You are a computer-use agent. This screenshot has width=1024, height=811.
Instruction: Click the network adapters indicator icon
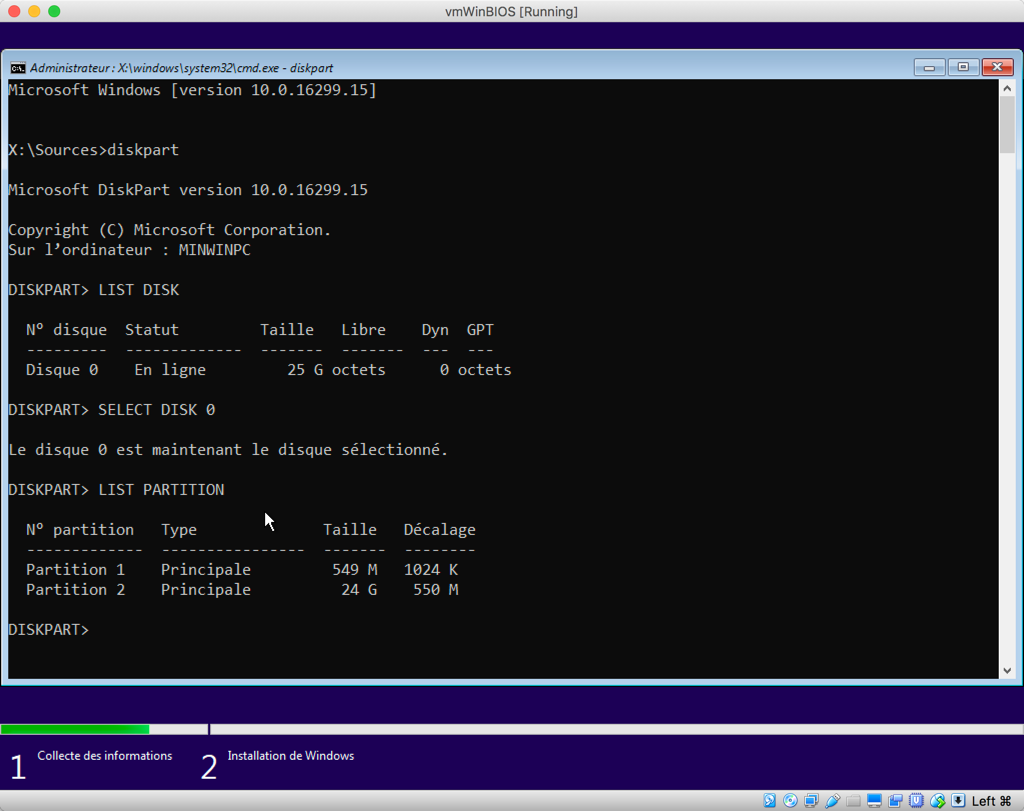(811, 801)
